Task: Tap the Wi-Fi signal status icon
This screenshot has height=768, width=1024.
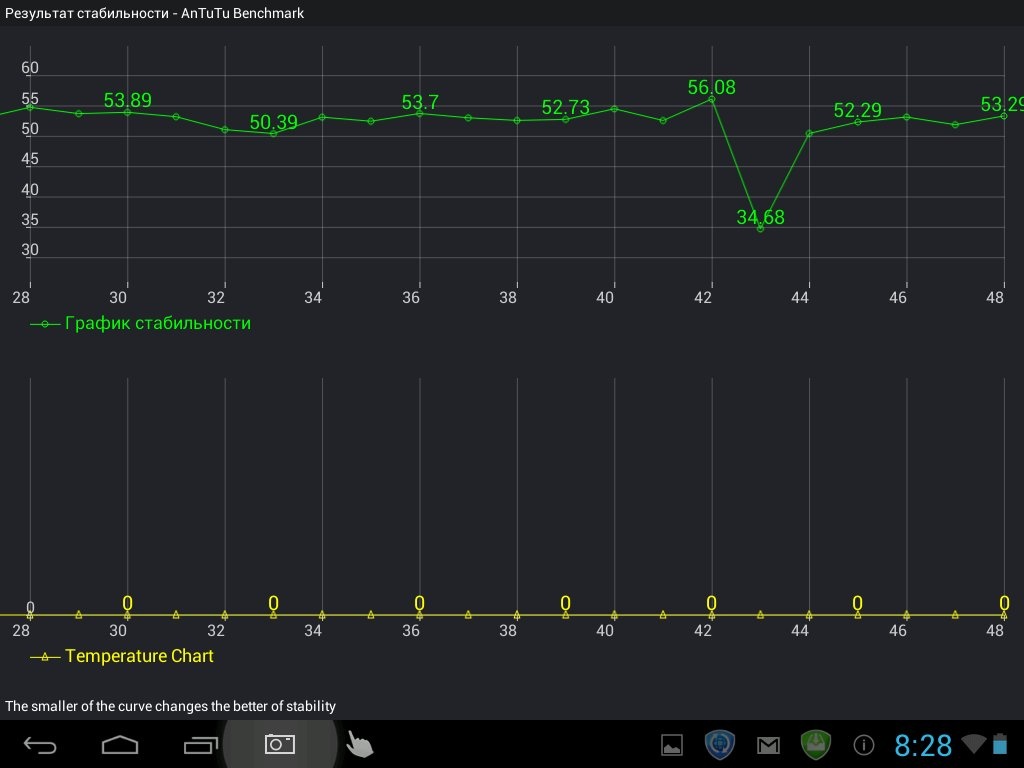Action: 972,744
